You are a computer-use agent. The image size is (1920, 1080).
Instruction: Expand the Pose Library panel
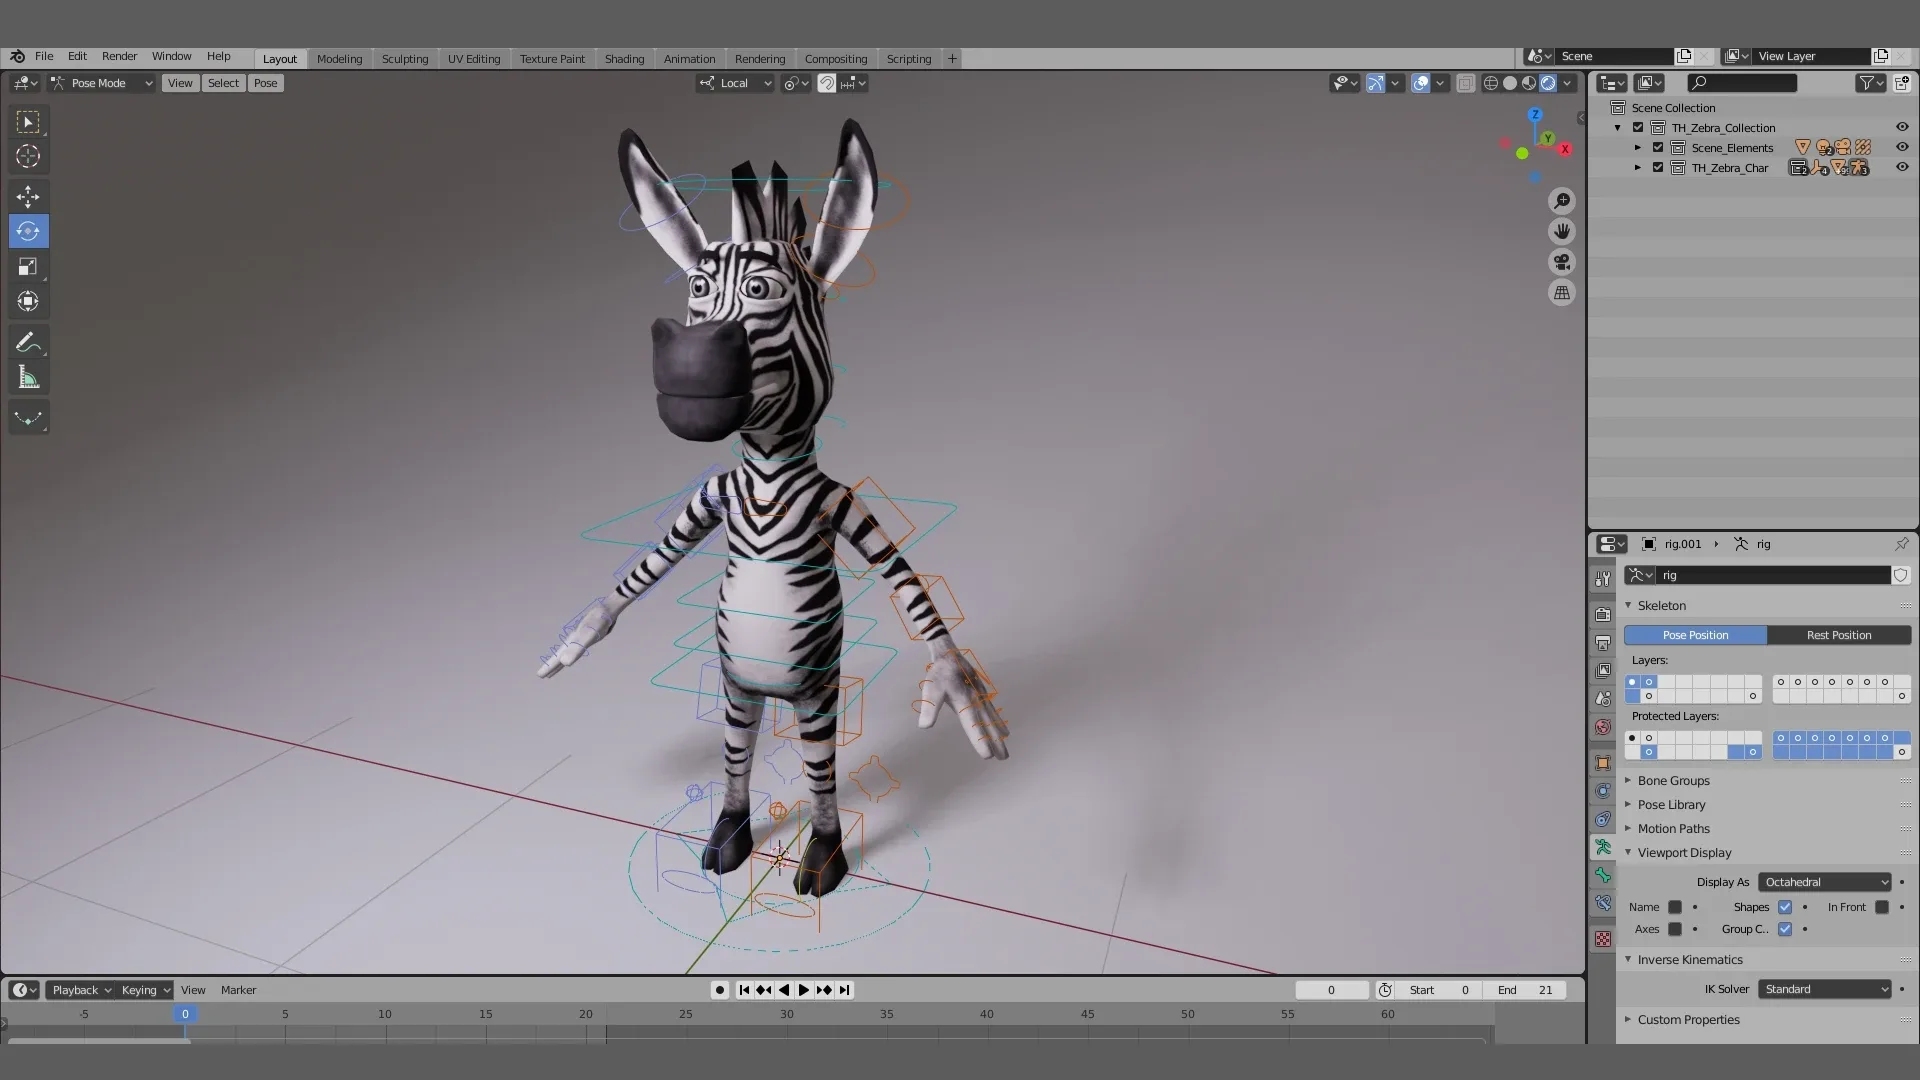click(x=1671, y=805)
